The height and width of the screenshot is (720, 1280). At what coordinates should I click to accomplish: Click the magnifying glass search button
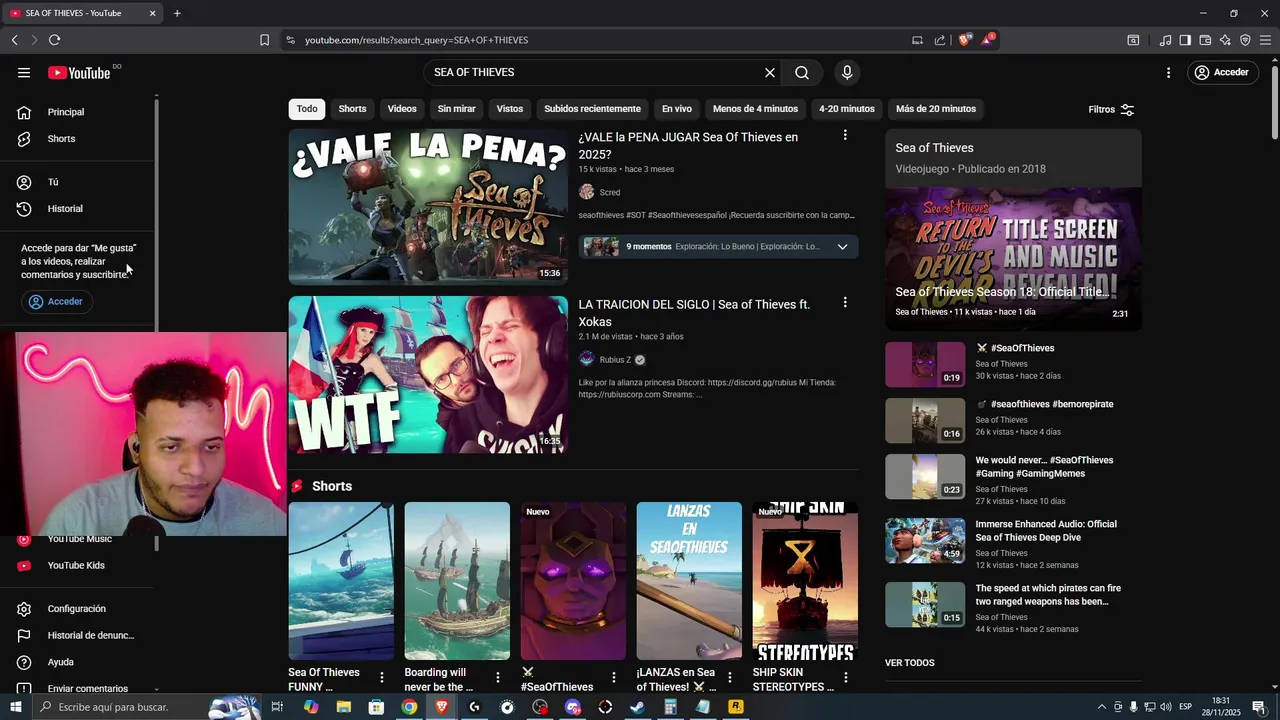[x=802, y=72]
